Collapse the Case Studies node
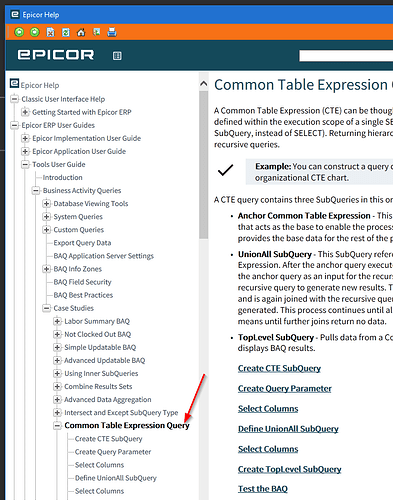 47,308
